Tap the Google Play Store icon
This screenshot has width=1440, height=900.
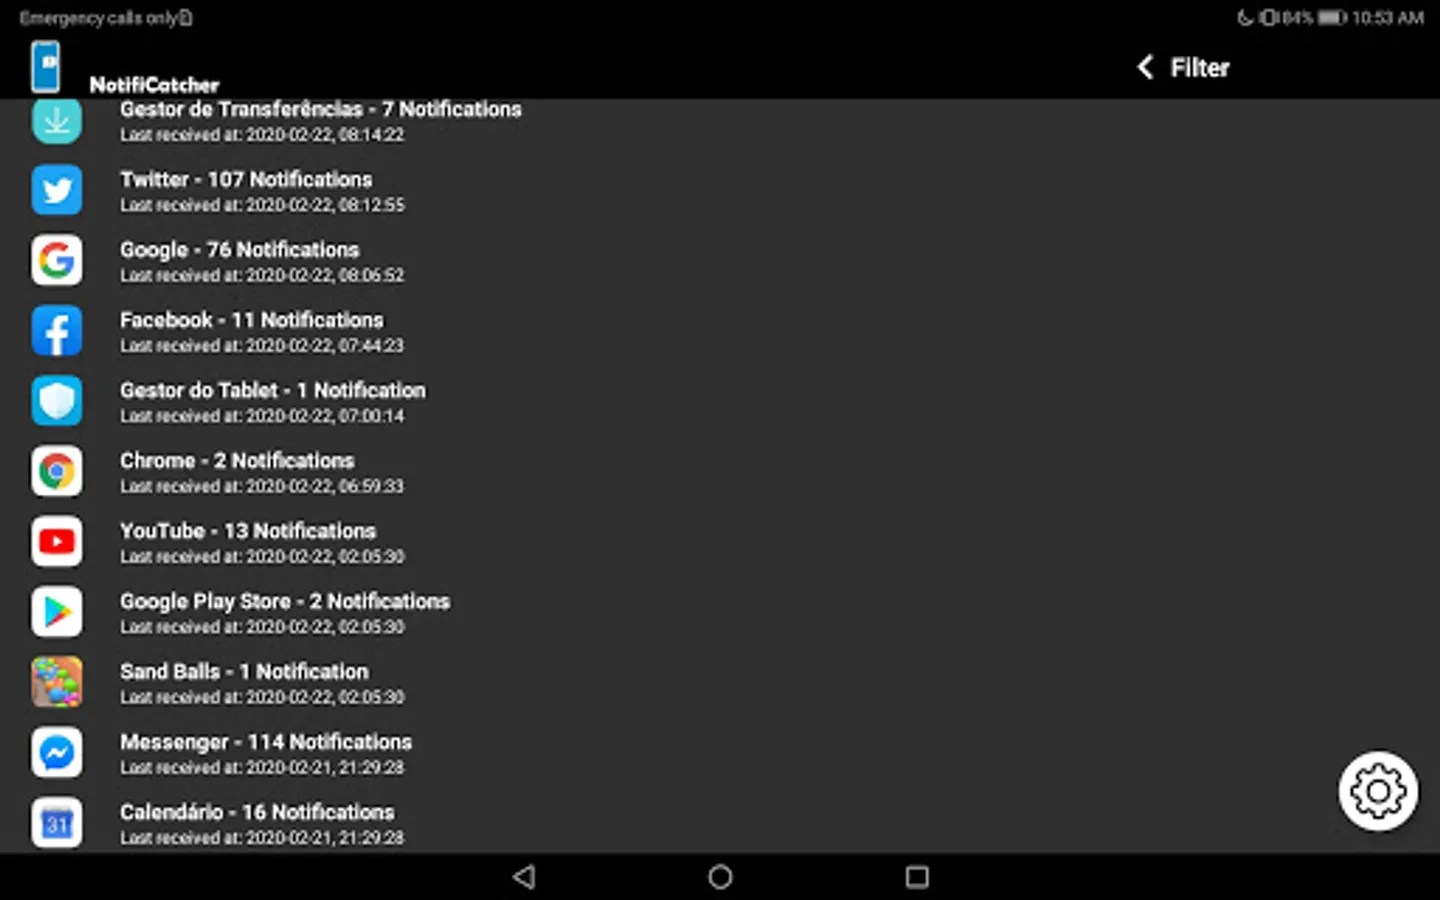tap(57, 612)
